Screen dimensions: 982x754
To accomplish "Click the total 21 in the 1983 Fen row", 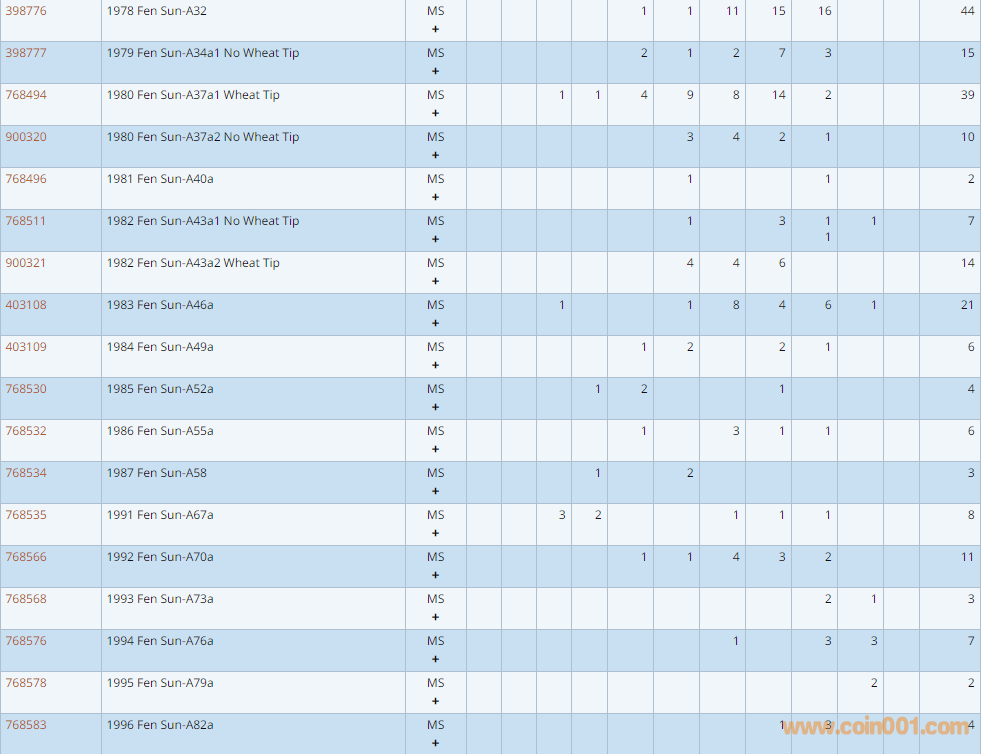I will point(967,305).
